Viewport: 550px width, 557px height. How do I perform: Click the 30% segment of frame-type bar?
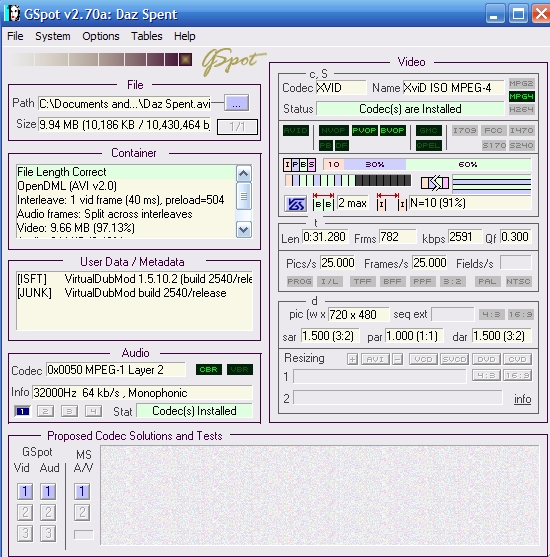pyautogui.click(x=375, y=164)
